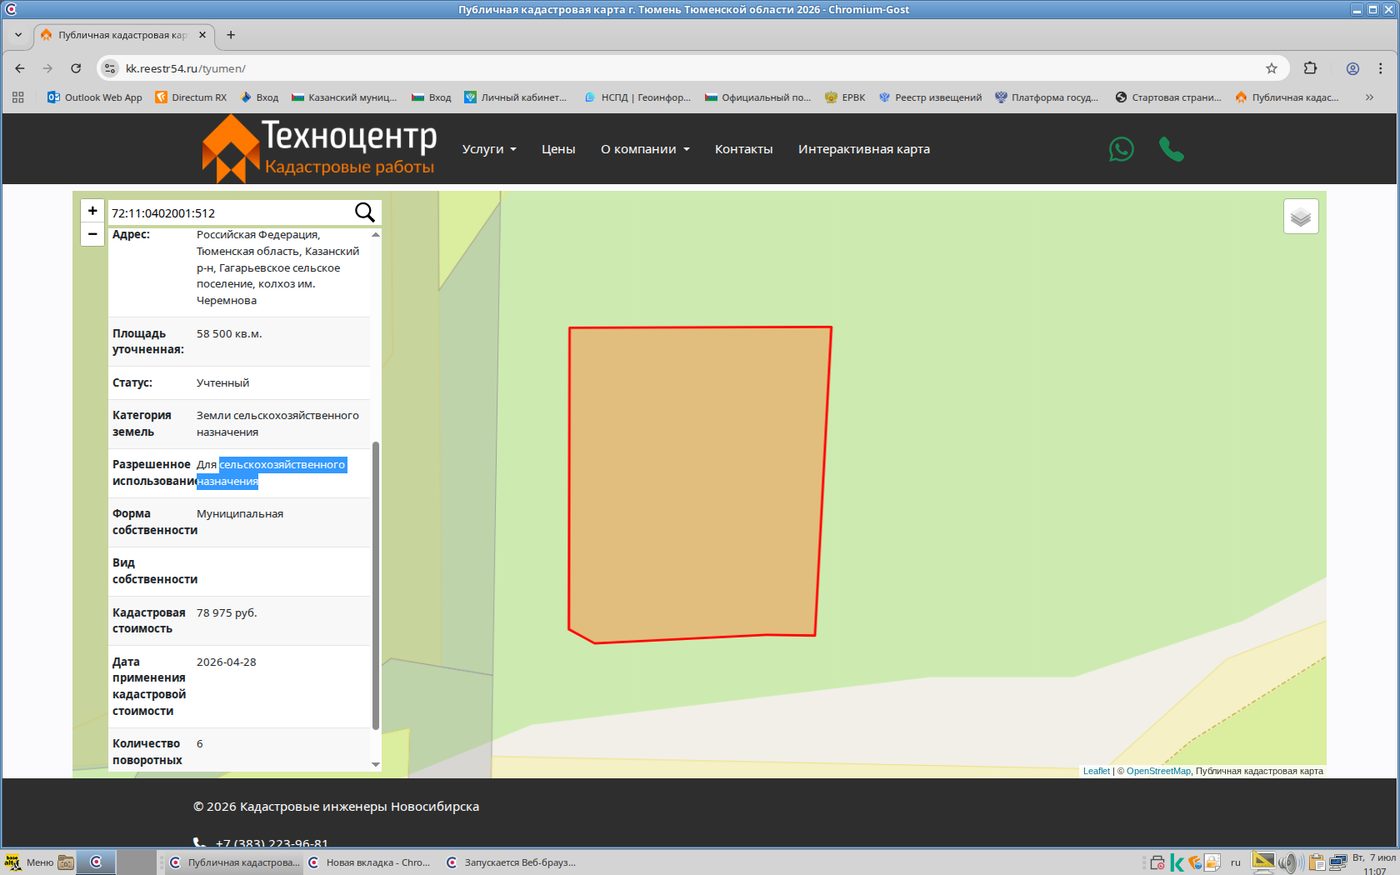This screenshot has height=875, width=1400.
Task: Click the info panel scroll up arrow
Action: [x=376, y=234]
